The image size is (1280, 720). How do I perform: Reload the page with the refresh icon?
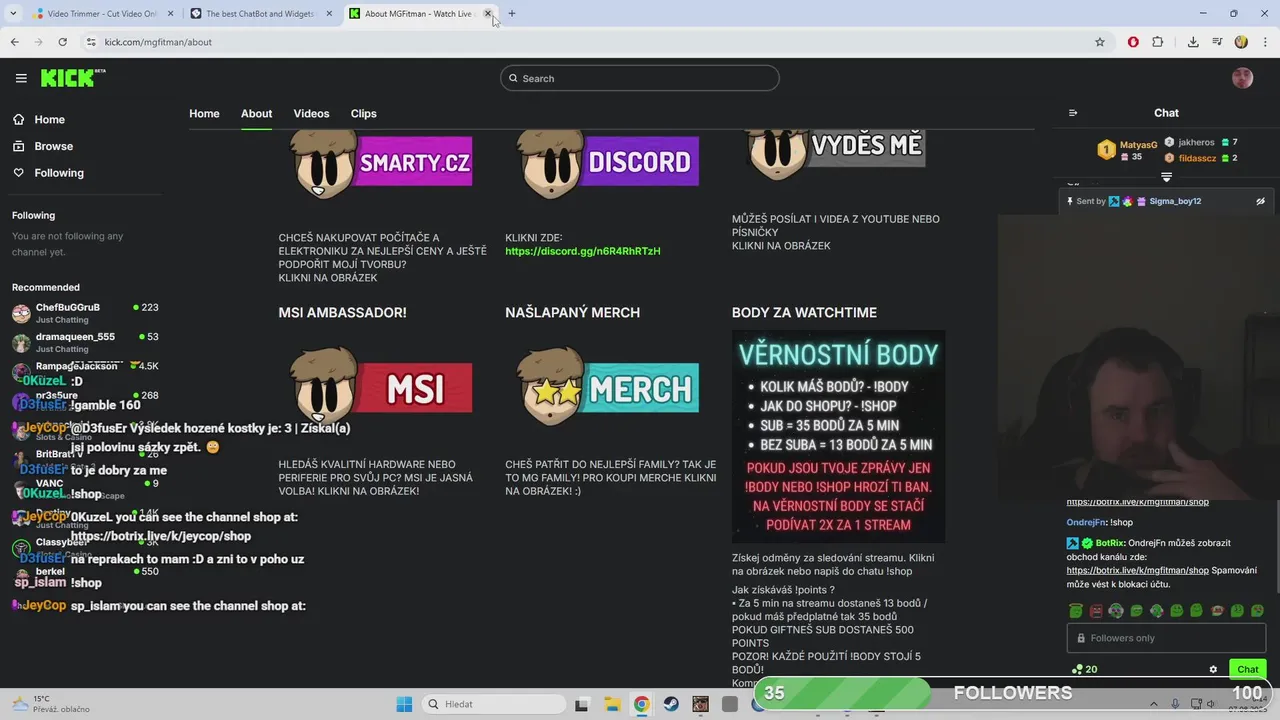62,42
